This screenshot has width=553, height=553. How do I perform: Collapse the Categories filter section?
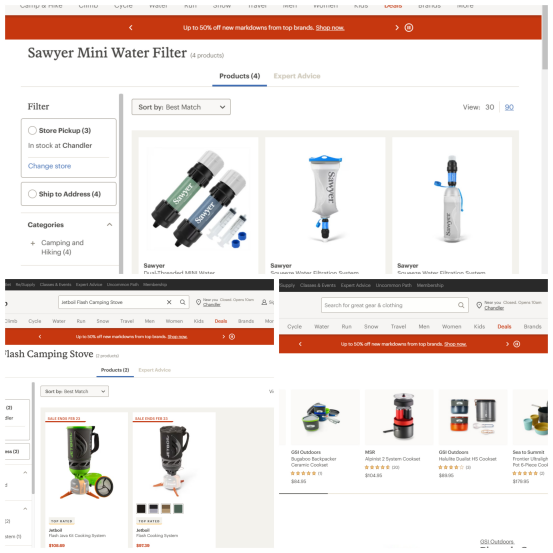pyautogui.click(x=110, y=225)
